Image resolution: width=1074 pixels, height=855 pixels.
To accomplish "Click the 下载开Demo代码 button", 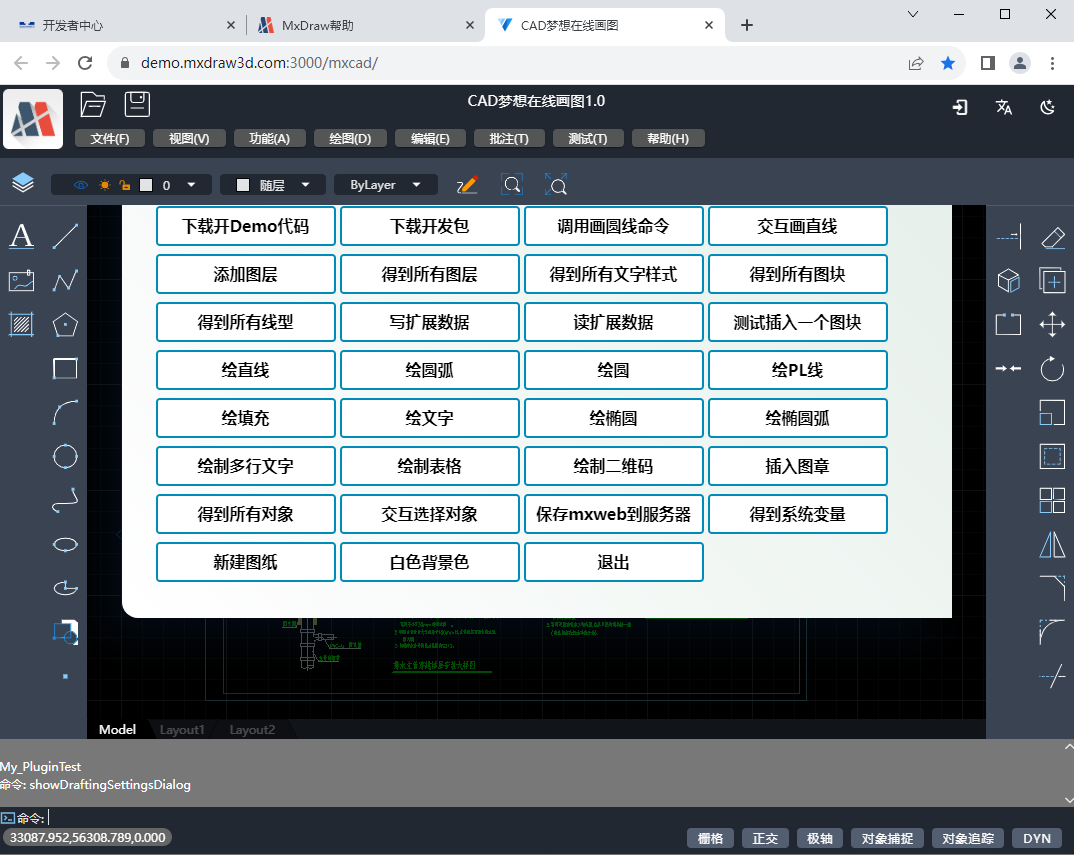I will click(x=245, y=226).
